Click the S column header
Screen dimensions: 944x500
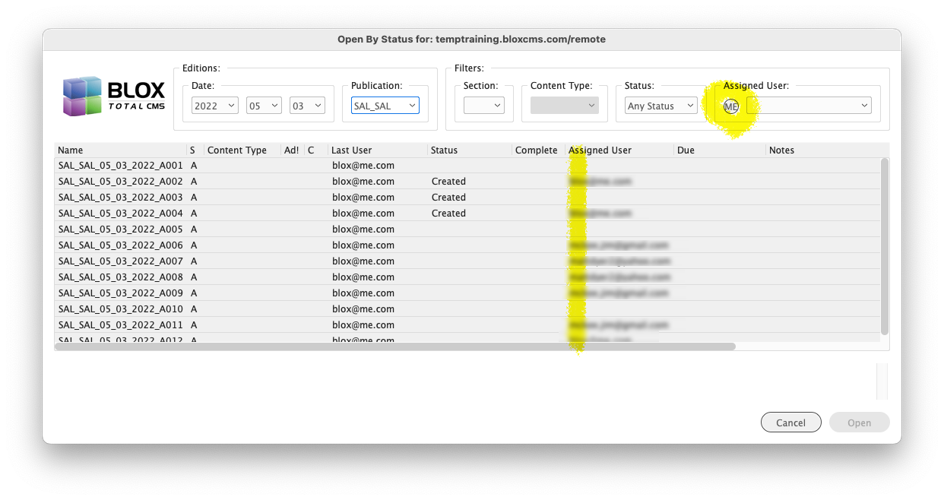pyautogui.click(x=193, y=150)
